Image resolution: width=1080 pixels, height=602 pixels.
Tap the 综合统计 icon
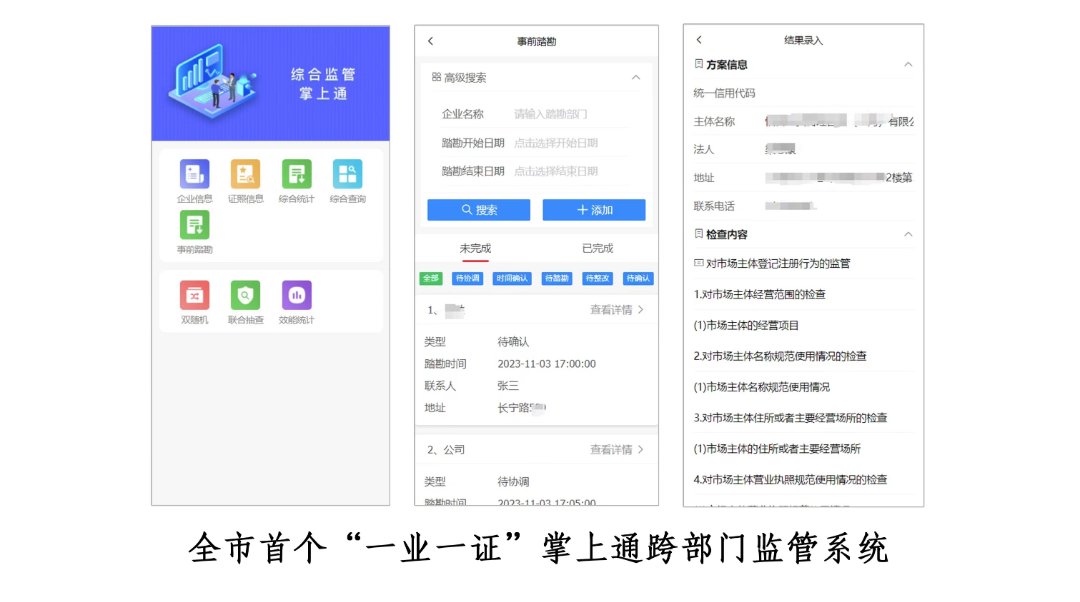(296, 175)
